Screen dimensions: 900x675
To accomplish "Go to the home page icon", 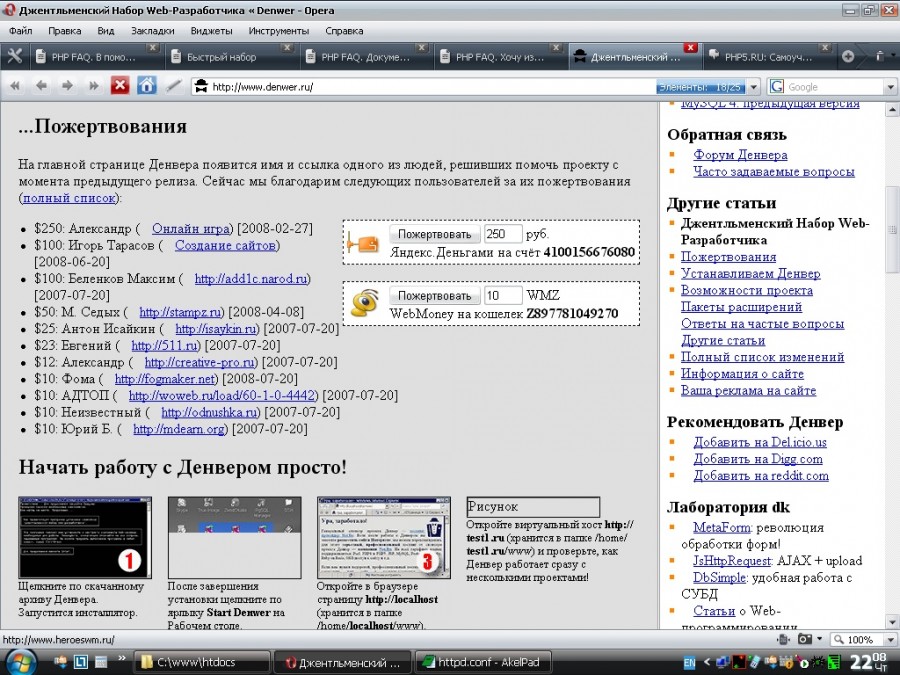I will (x=146, y=86).
